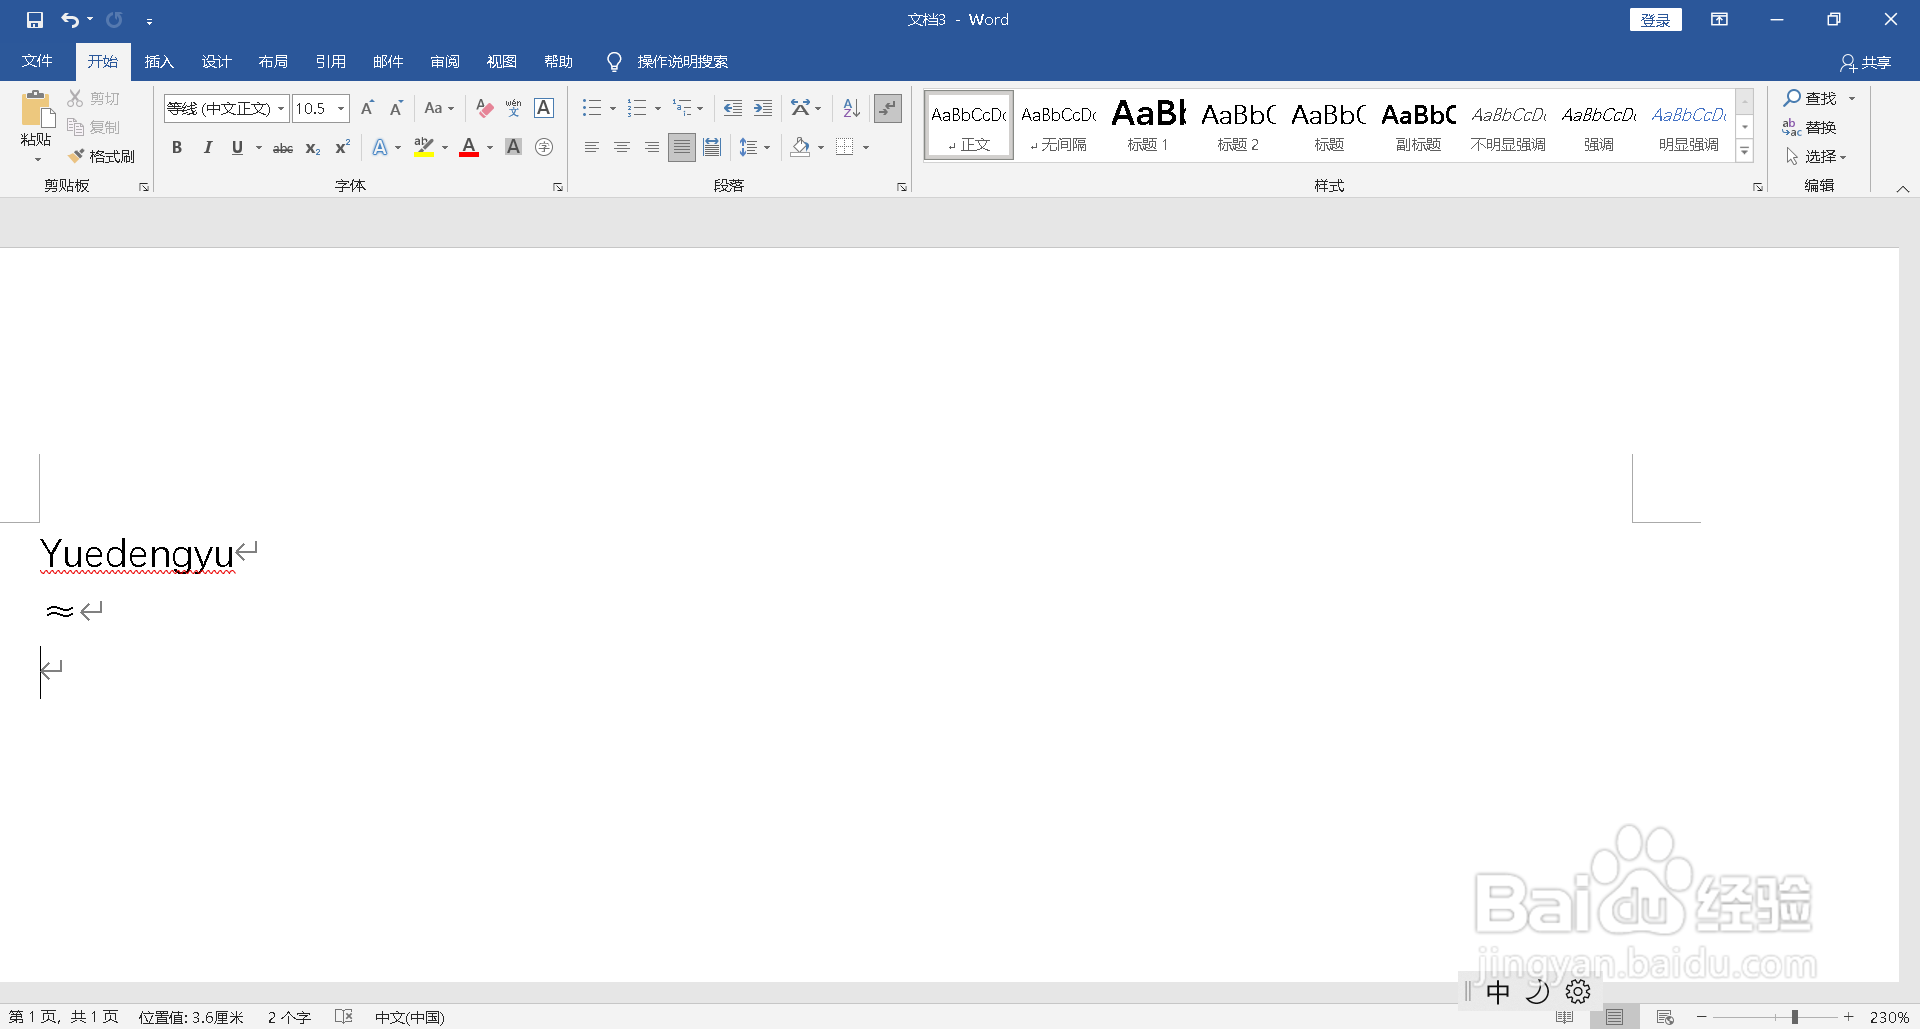Viewport: 1920px width, 1029px height.
Task: Switch to the 插入 tab
Action: tap(159, 62)
